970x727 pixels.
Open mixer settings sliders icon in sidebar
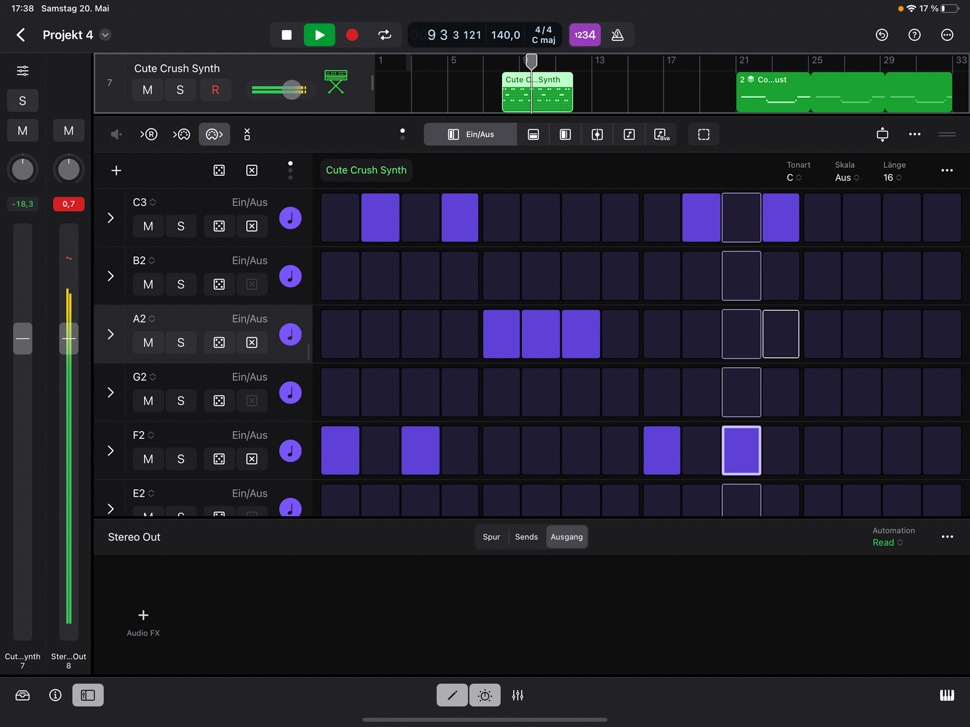23,71
